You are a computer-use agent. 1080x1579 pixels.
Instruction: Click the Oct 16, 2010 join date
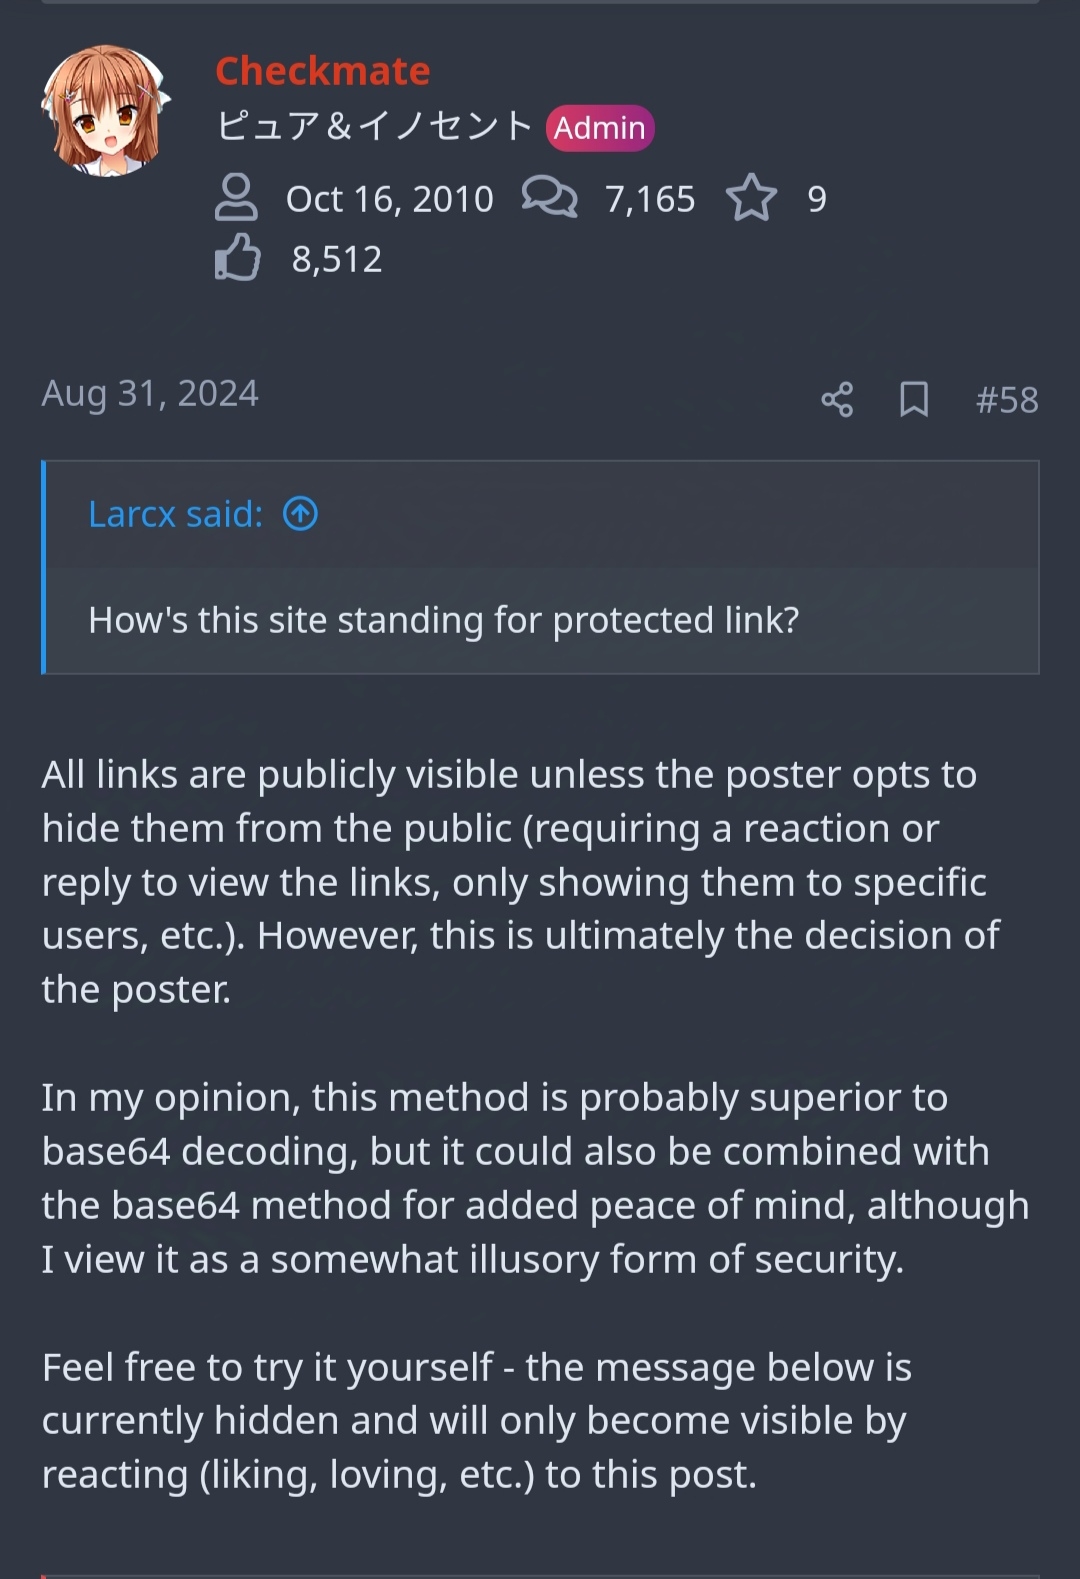coord(389,199)
